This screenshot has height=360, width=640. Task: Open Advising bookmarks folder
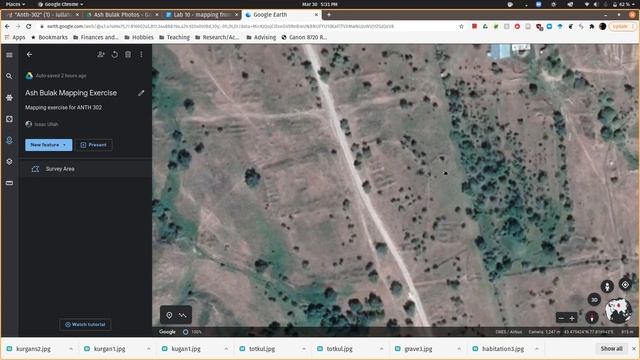pyautogui.click(x=261, y=37)
